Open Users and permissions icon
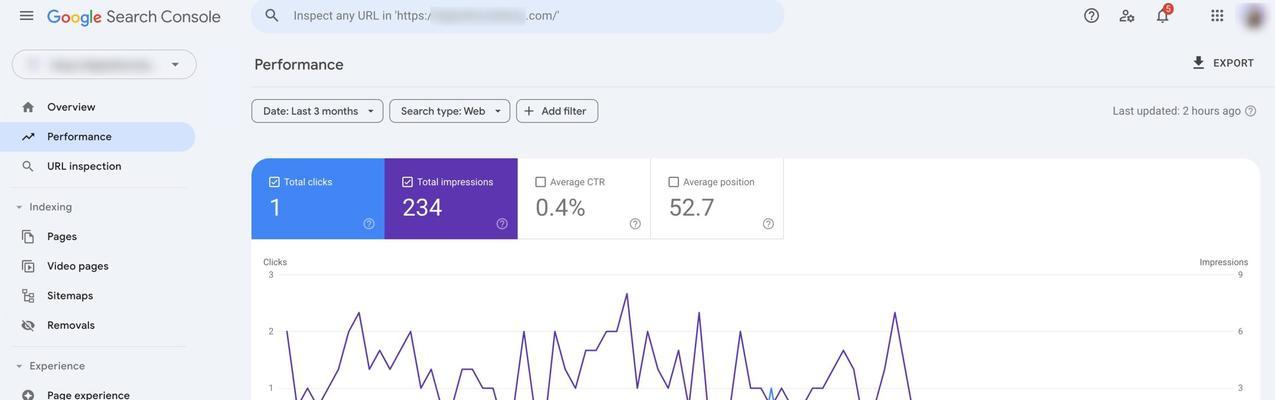Viewport: 1275px width, 400px height. 1127,16
